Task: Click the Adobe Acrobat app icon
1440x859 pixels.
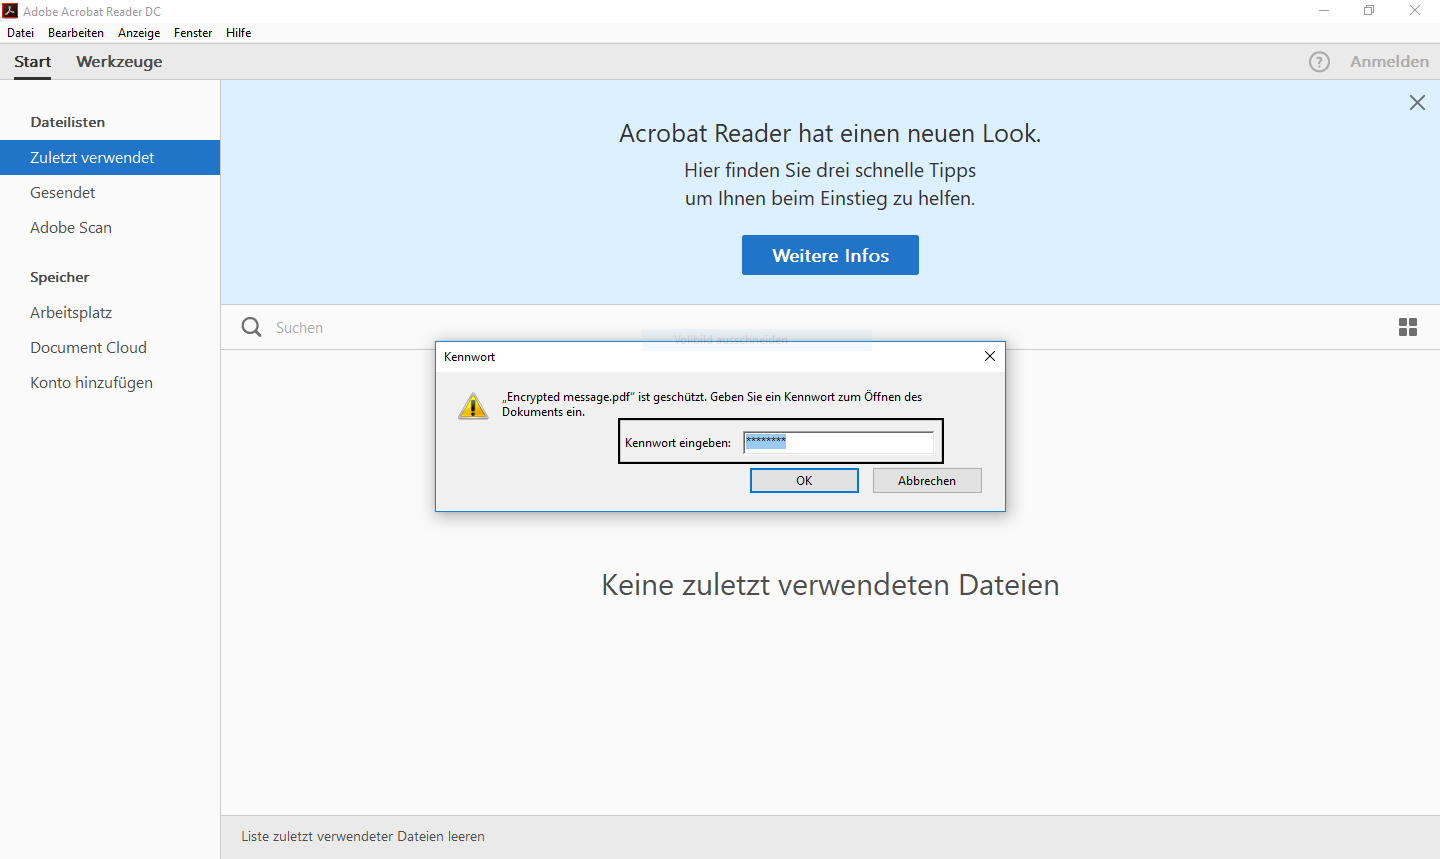Action: (x=10, y=11)
